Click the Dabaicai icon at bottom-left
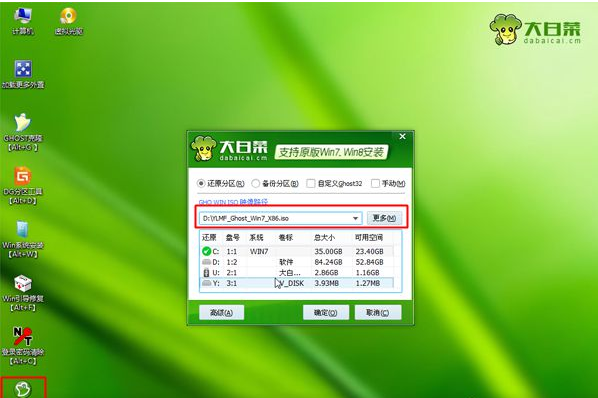598x398 pixels. coord(23,389)
